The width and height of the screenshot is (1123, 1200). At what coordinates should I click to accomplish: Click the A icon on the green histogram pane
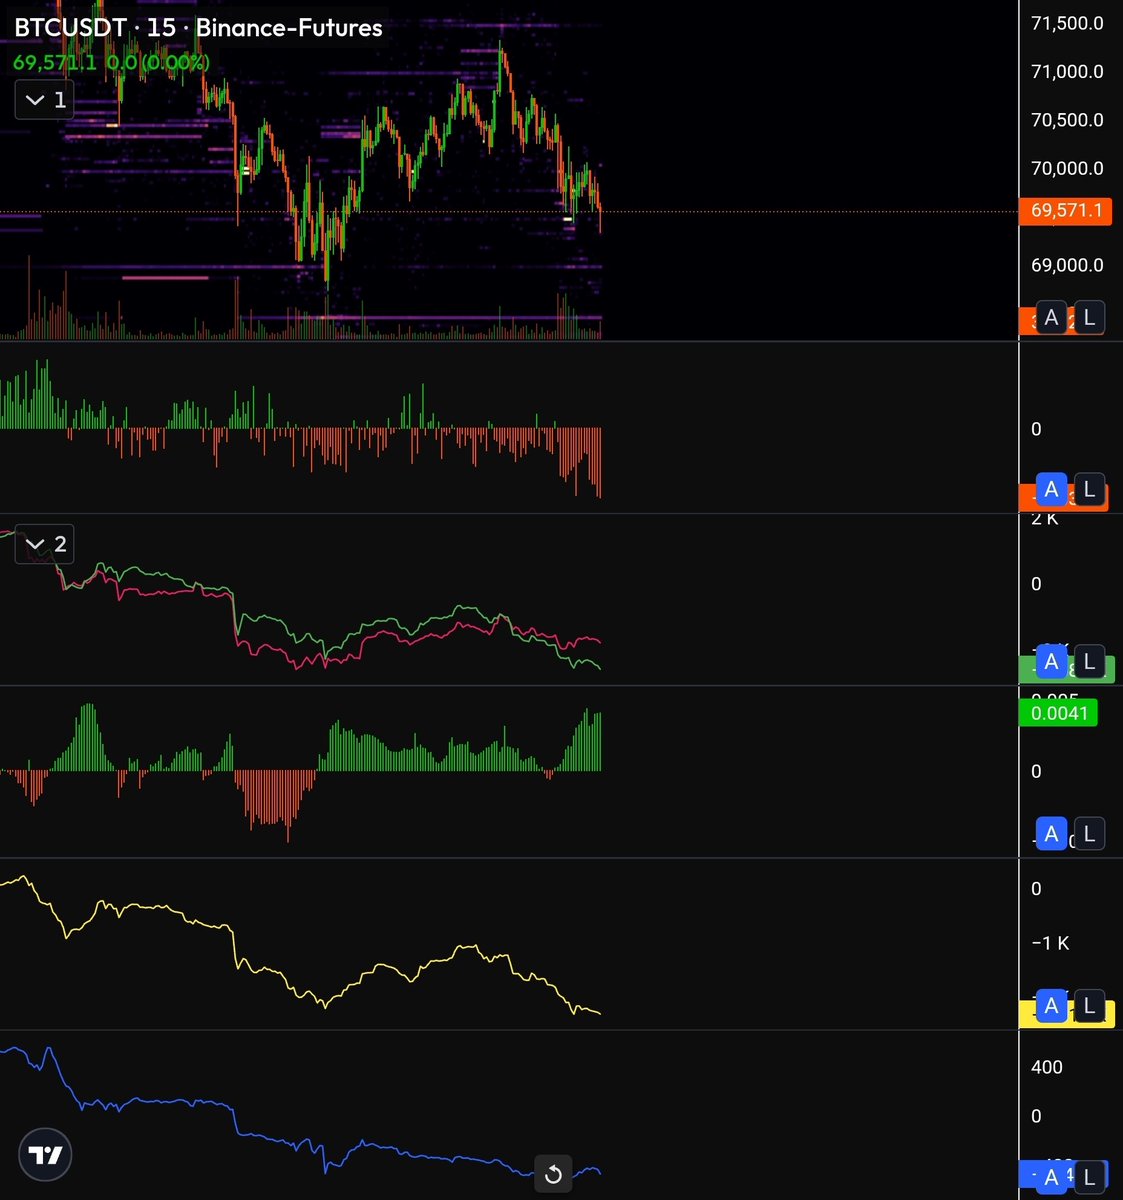tap(1051, 832)
